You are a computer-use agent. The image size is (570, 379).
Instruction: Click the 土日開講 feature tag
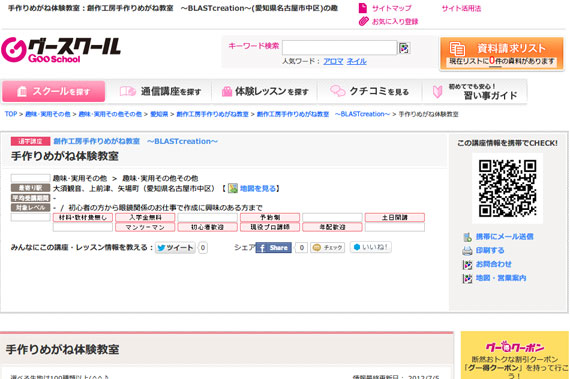tap(395, 218)
